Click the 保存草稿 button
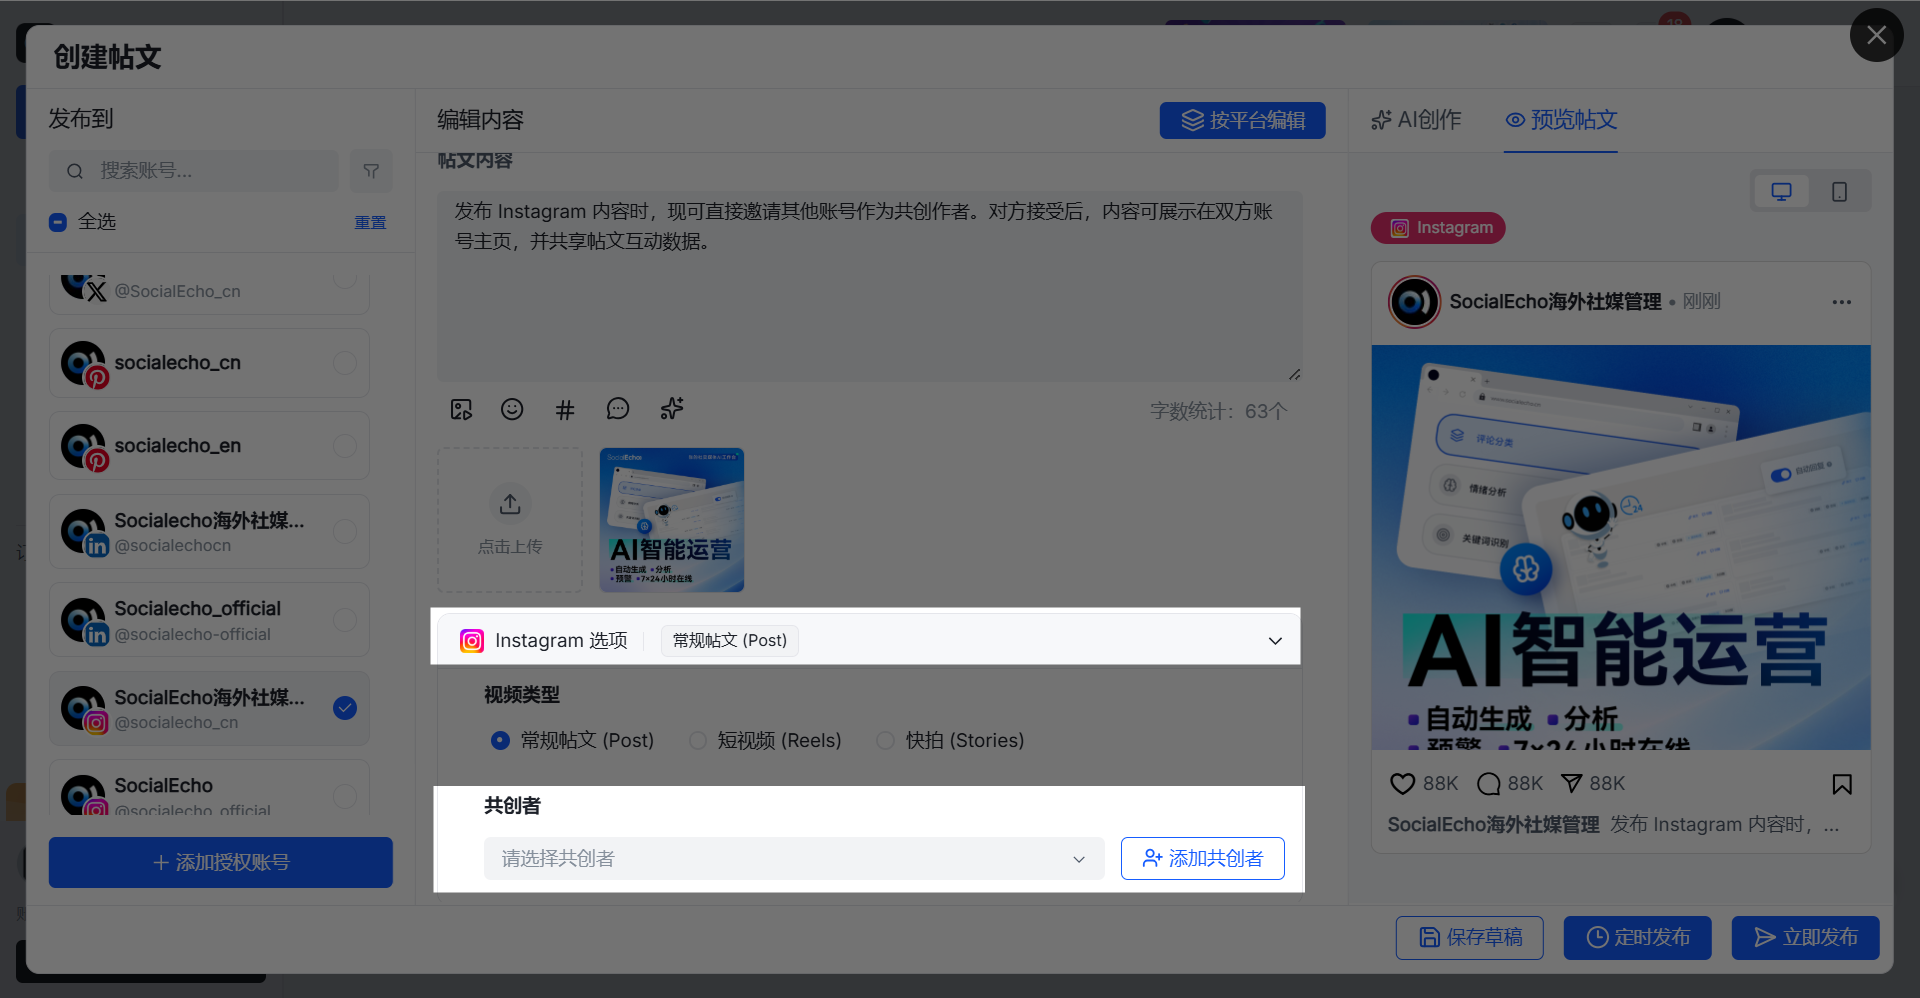 (1470, 938)
